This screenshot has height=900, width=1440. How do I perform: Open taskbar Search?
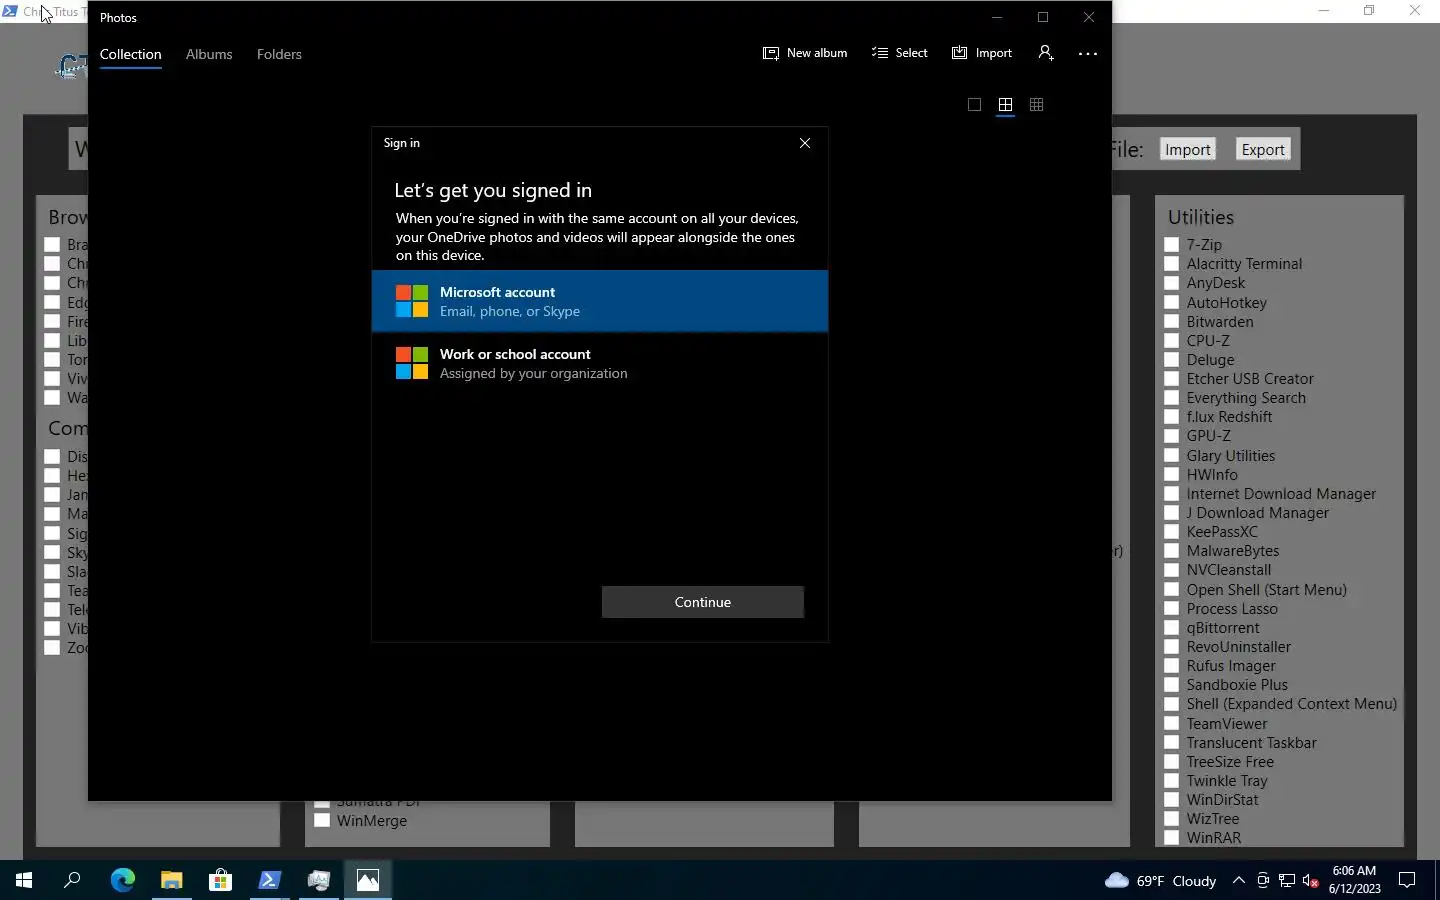coord(72,880)
